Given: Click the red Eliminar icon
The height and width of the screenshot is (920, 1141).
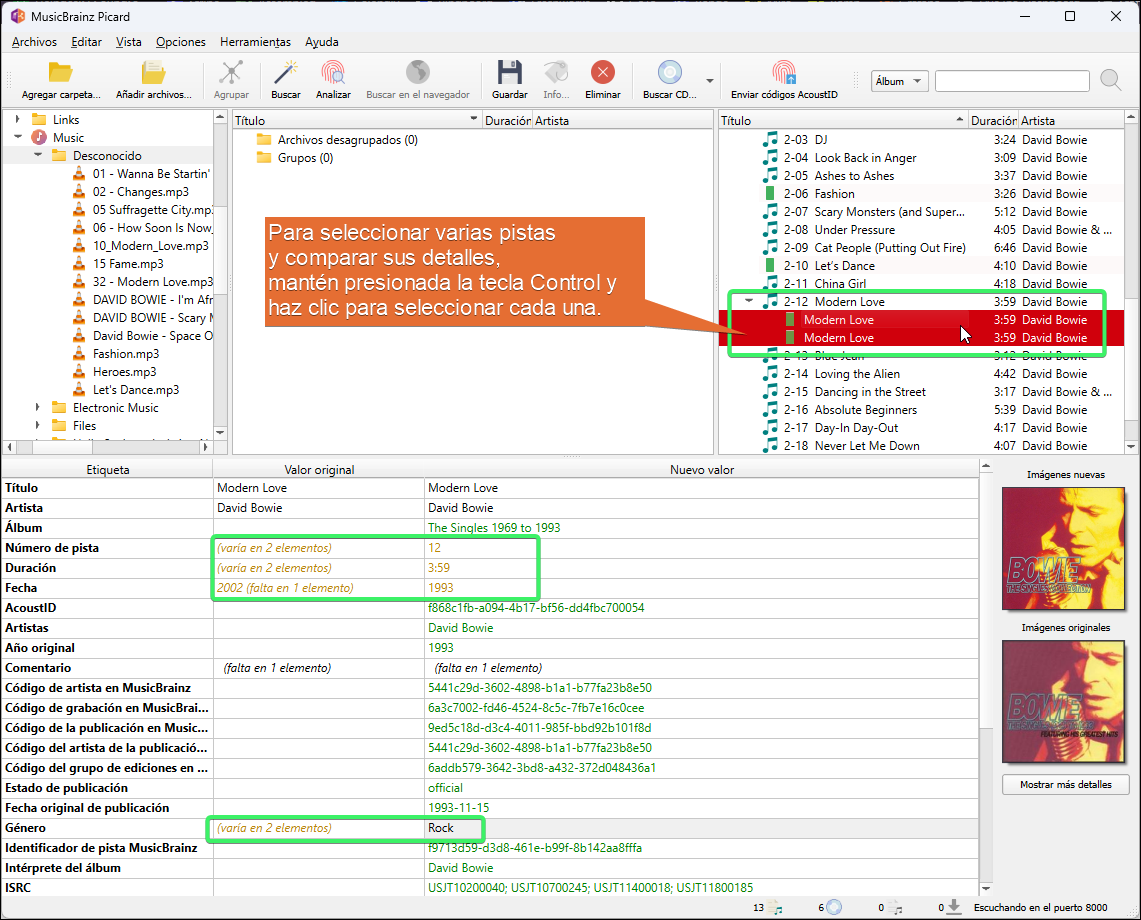Looking at the screenshot, I should [603, 73].
